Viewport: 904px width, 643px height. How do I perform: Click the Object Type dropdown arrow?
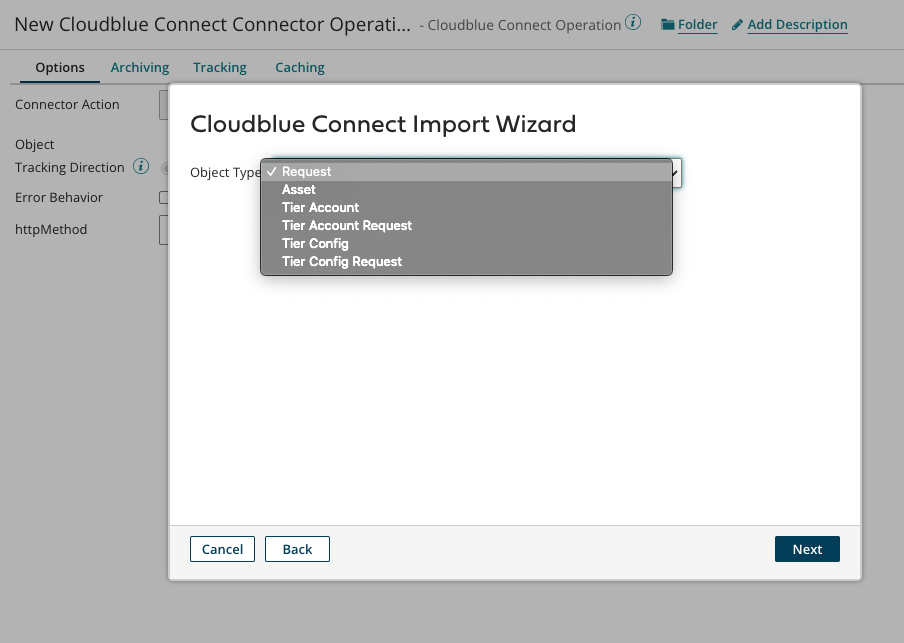(x=676, y=172)
